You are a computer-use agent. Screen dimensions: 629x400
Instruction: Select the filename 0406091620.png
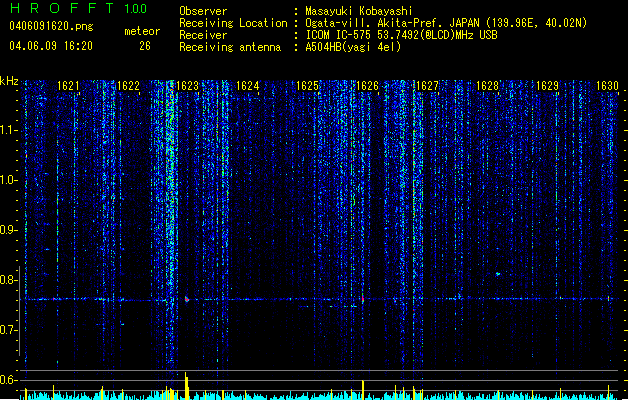pos(51,27)
